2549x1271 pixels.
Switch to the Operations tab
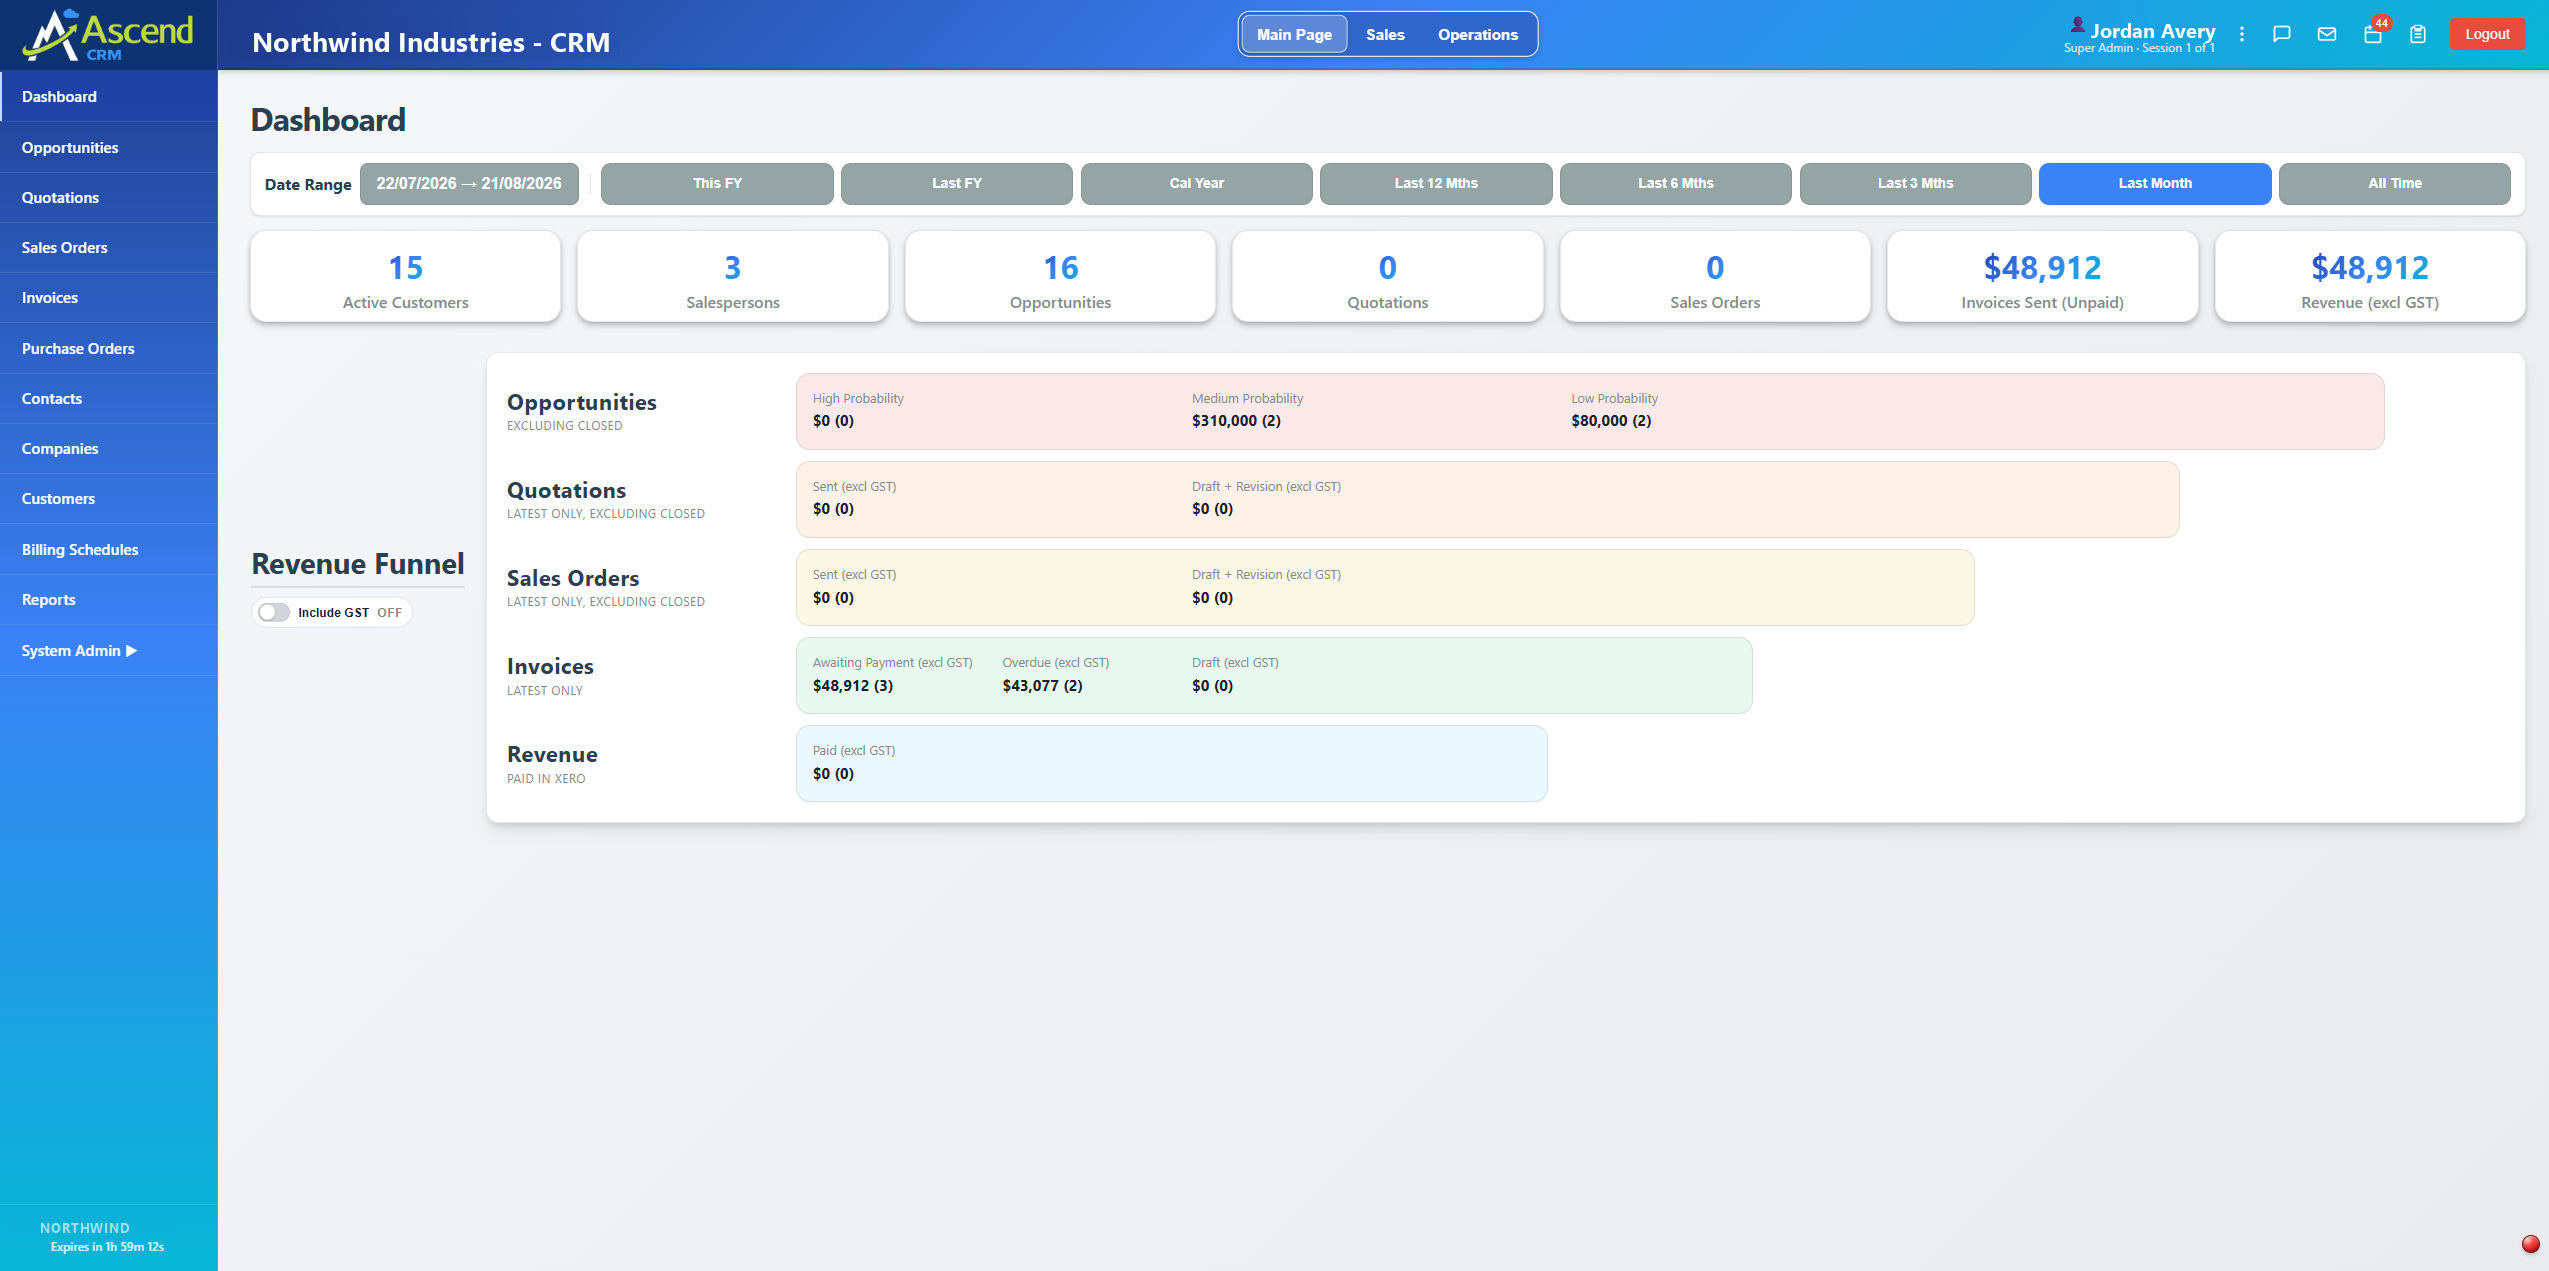[x=1478, y=34]
